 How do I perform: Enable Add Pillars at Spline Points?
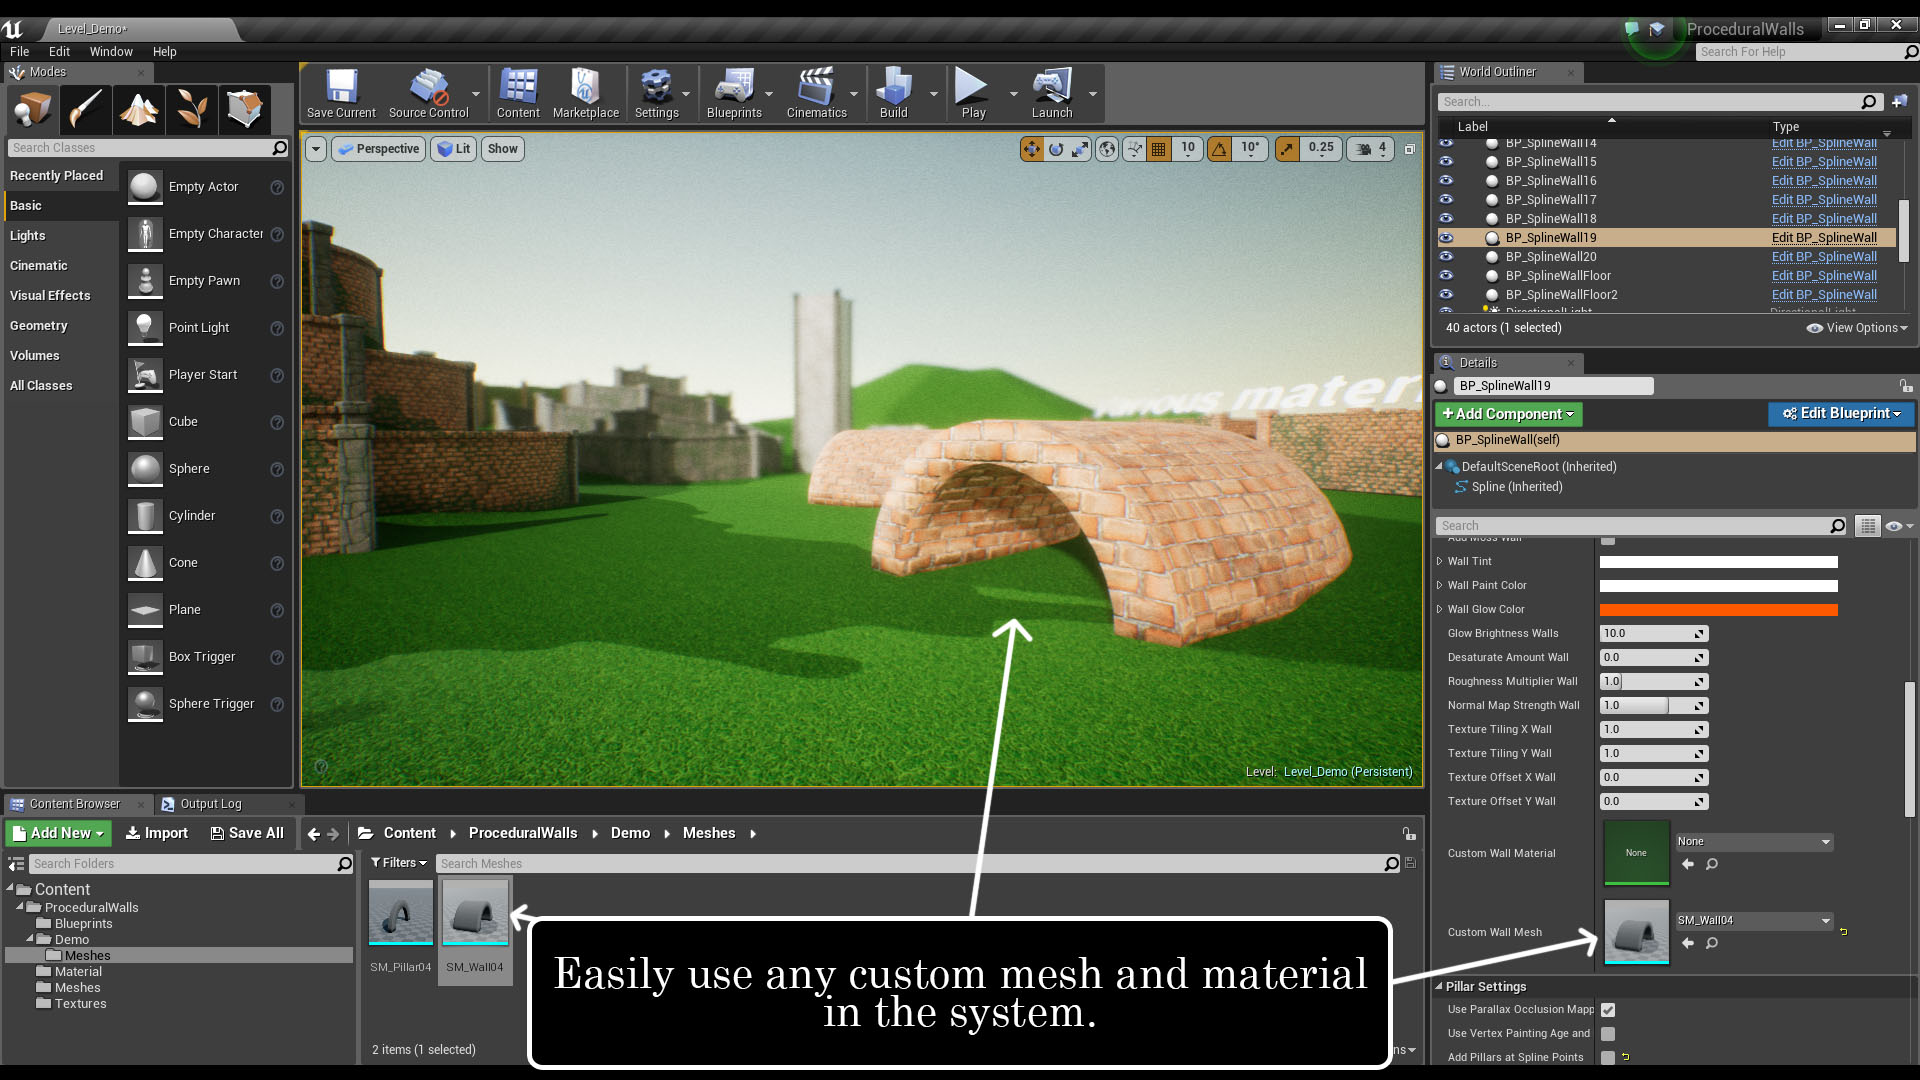[1607, 1056]
